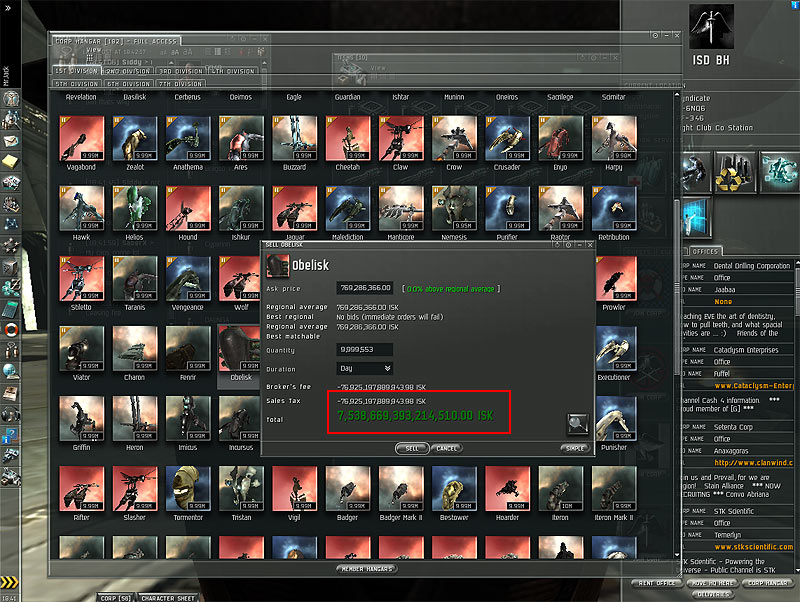Select the Offices tab in station panel
Screen dimensions: 800x602
[705, 252]
